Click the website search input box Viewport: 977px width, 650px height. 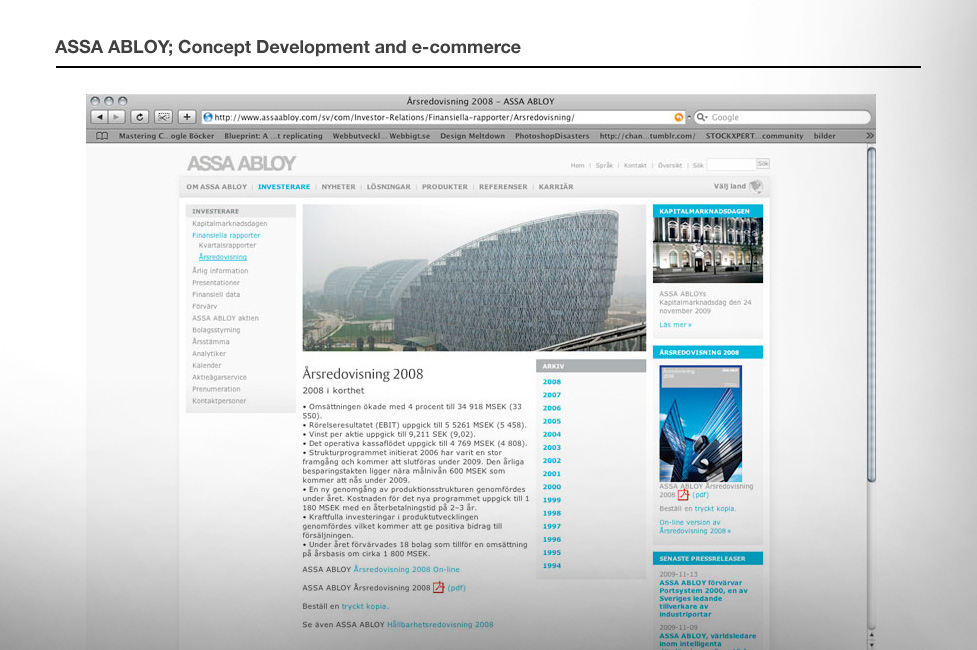[x=732, y=165]
